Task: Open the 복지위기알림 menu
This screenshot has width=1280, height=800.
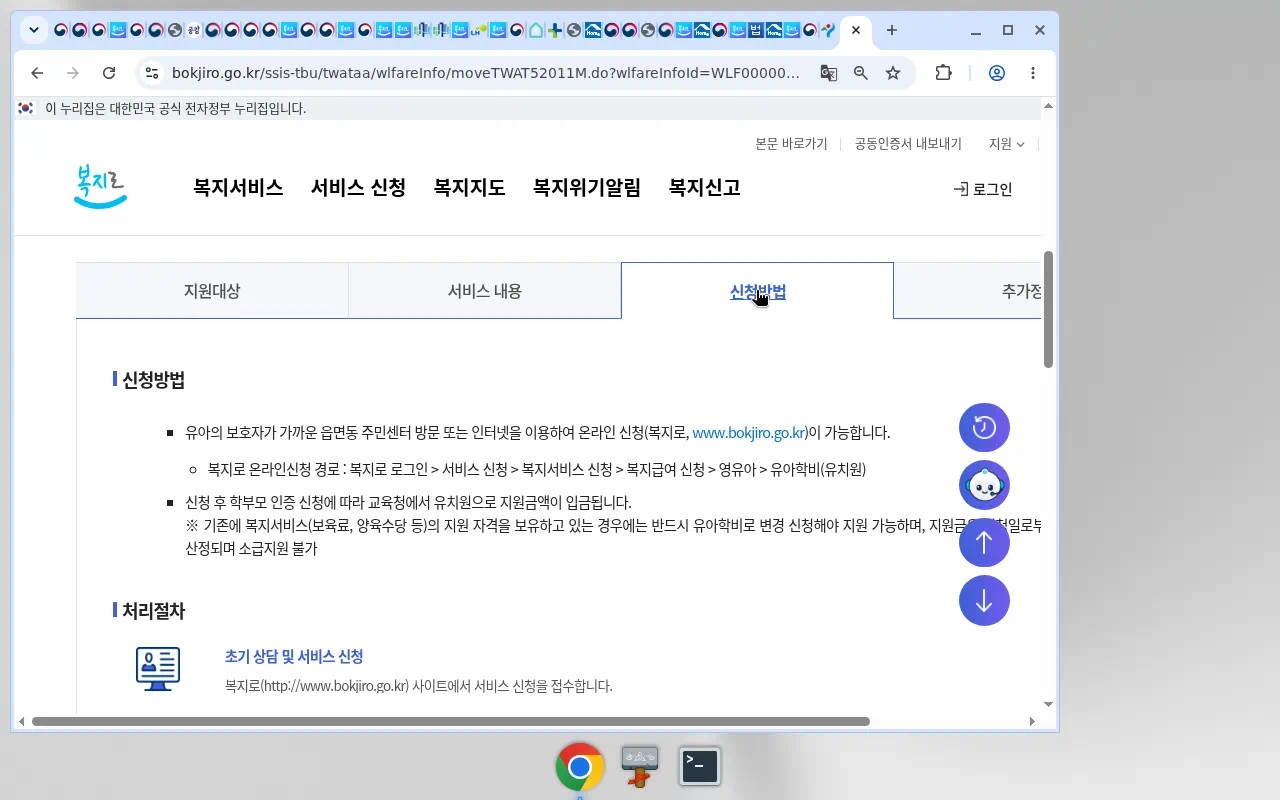Action: pyautogui.click(x=587, y=188)
